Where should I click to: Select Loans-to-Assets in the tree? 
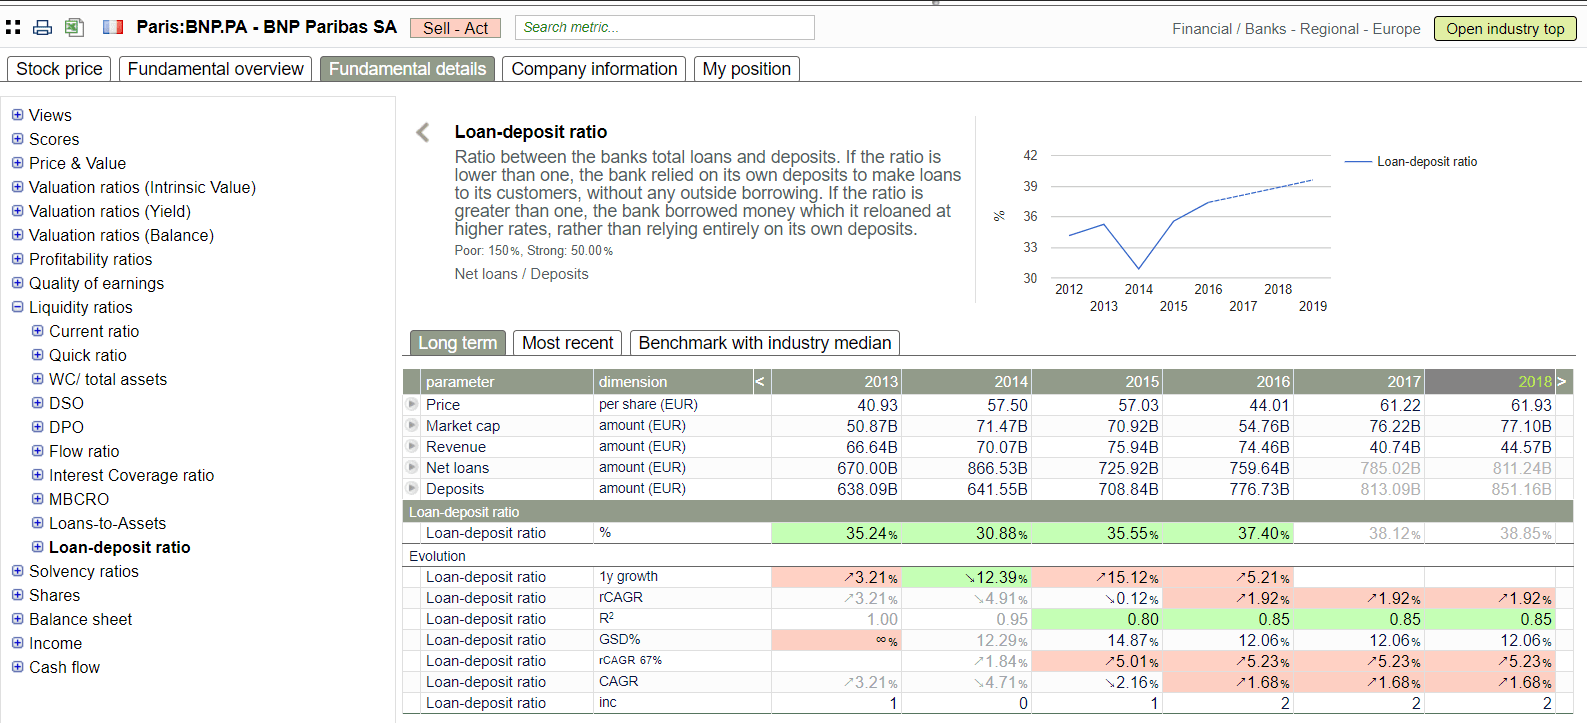107,523
